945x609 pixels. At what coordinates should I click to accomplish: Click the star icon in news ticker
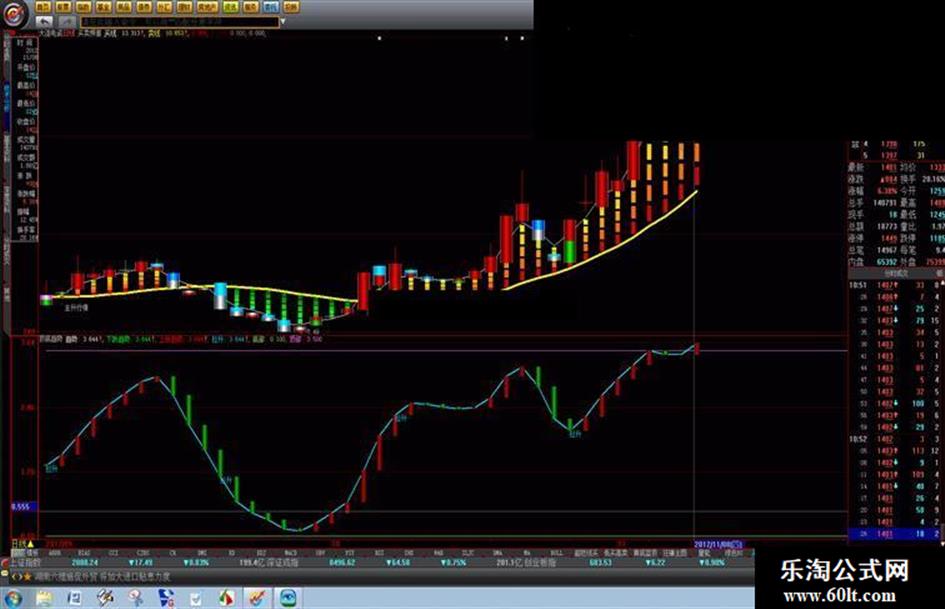pos(28,577)
